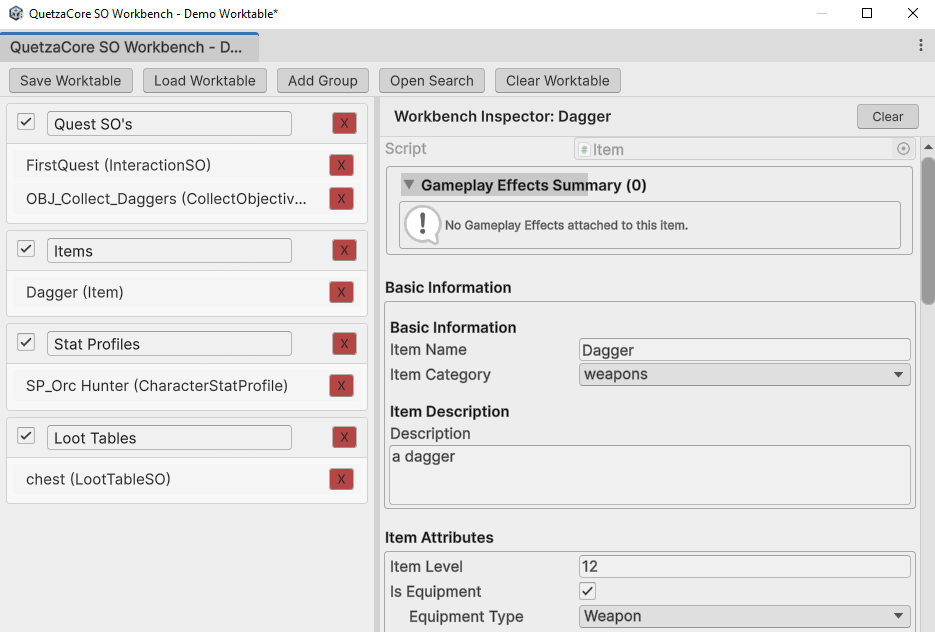Disable the Is Equipment checkbox
This screenshot has height=632, width=935.
588,591
